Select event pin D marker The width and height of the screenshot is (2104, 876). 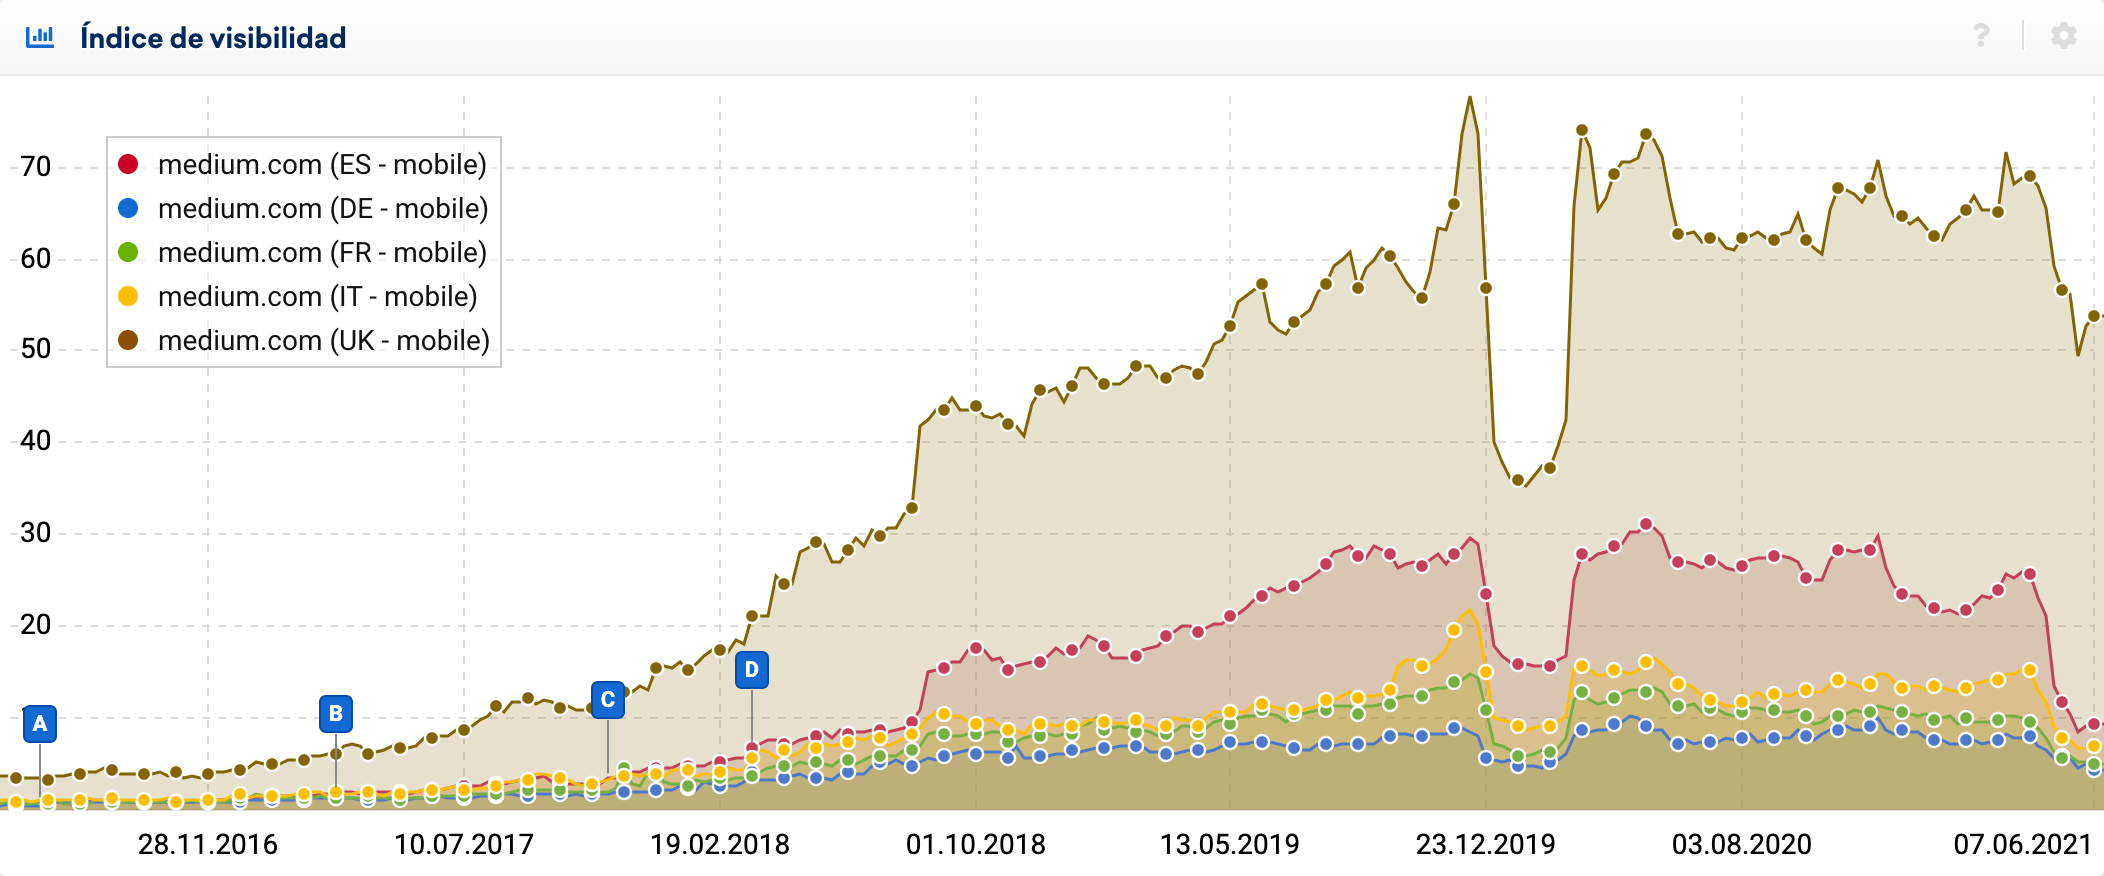click(x=752, y=670)
